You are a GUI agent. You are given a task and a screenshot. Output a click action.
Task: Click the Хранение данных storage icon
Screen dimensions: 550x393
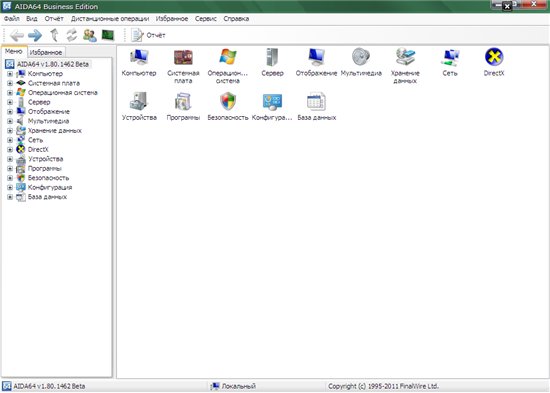click(x=405, y=57)
